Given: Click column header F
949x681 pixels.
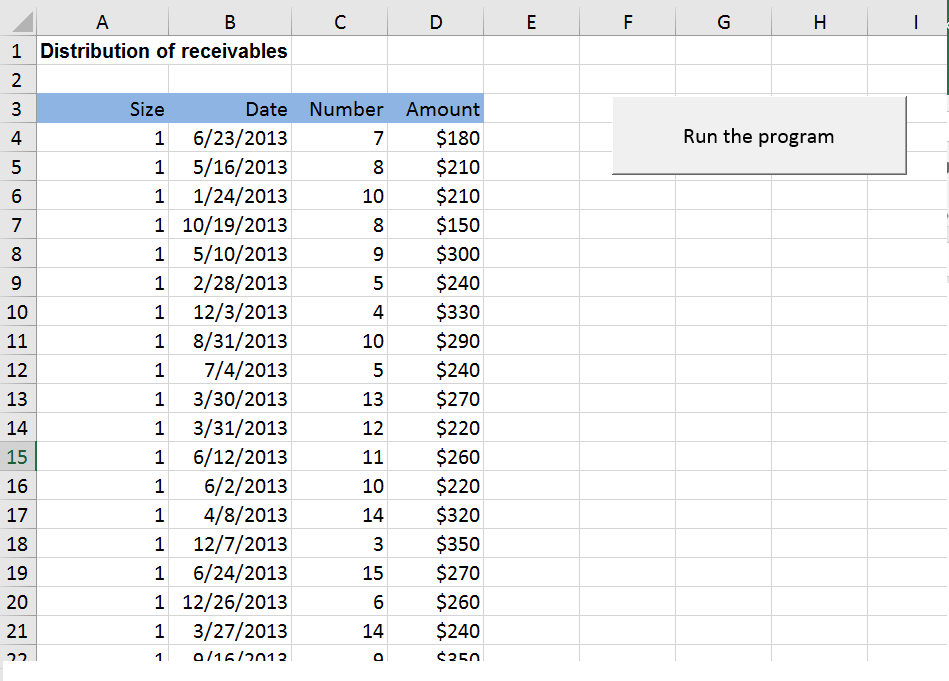Looking at the screenshot, I should 627,21.
